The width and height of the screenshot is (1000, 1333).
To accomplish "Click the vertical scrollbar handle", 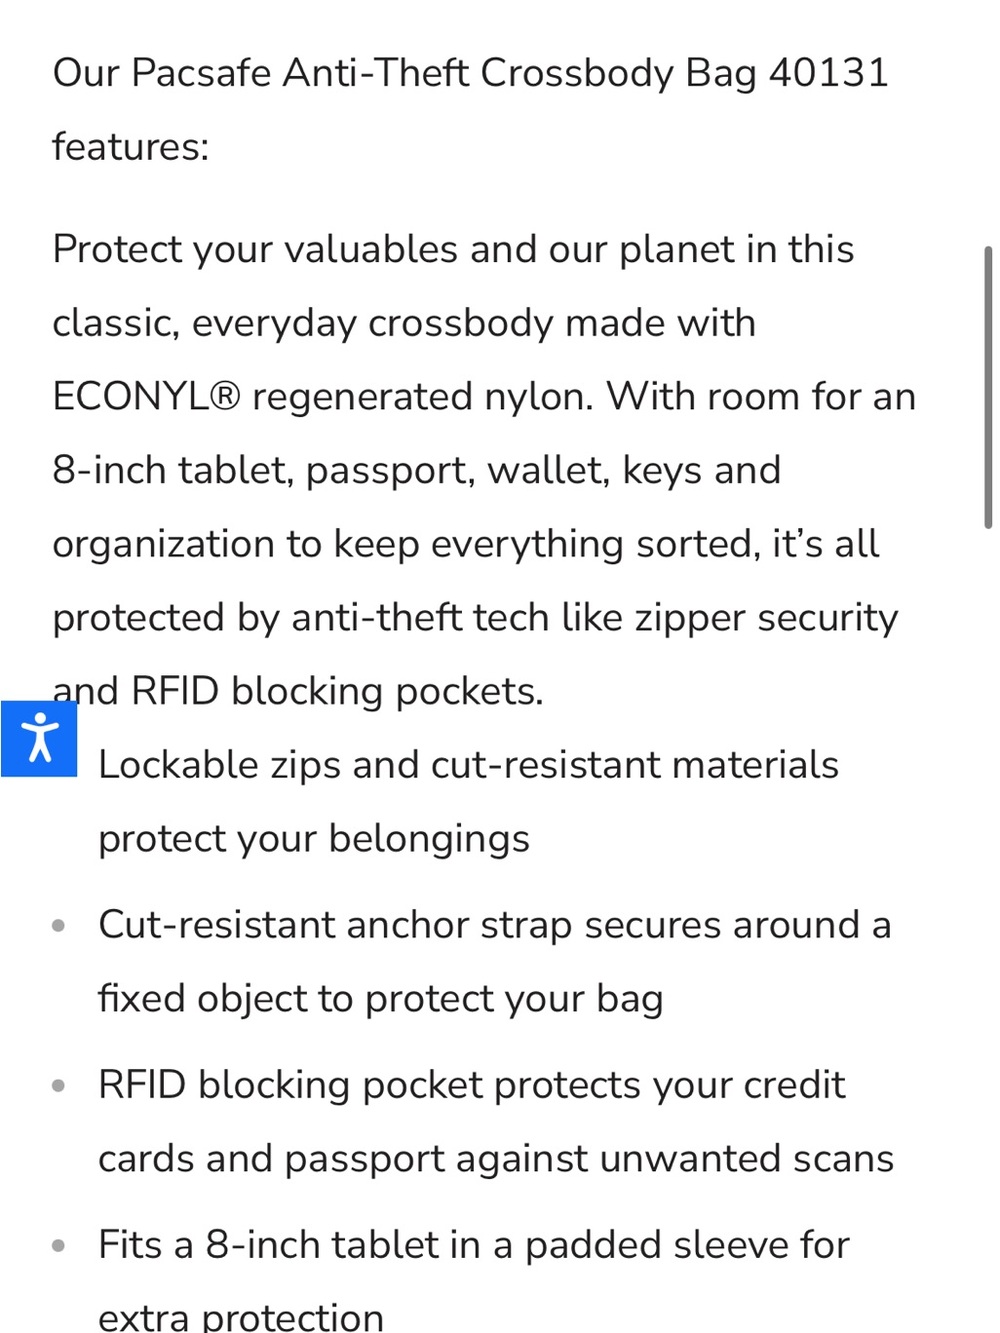I will pos(988,387).
